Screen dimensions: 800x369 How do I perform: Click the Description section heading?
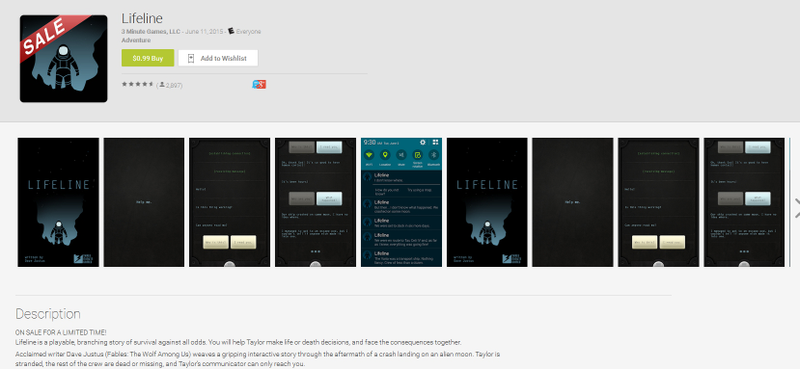(x=48, y=313)
